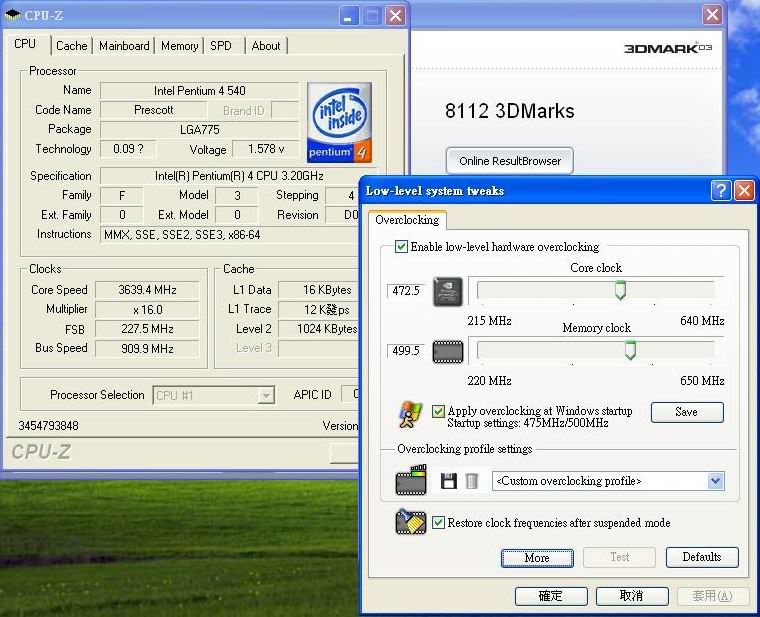
Task: Open help via question mark button
Action: click(x=721, y=190)
